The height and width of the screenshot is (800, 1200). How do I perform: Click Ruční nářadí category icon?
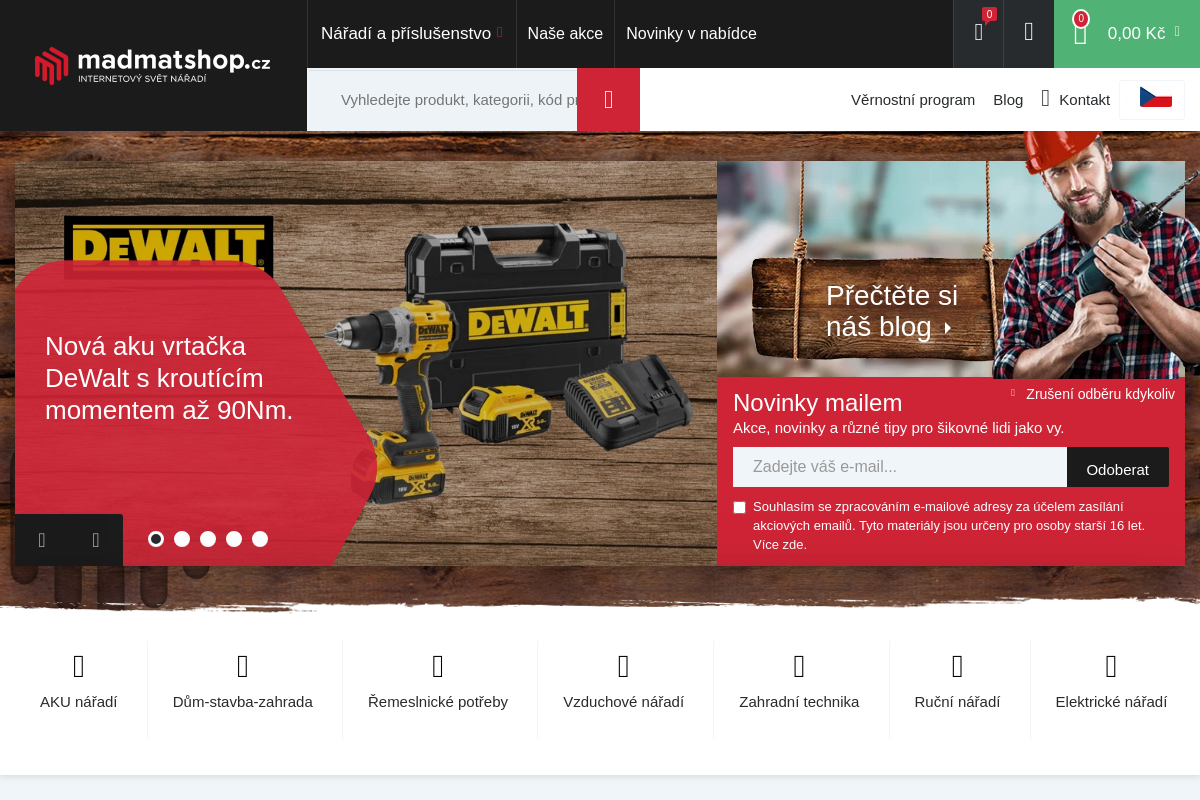coord(957,666)
